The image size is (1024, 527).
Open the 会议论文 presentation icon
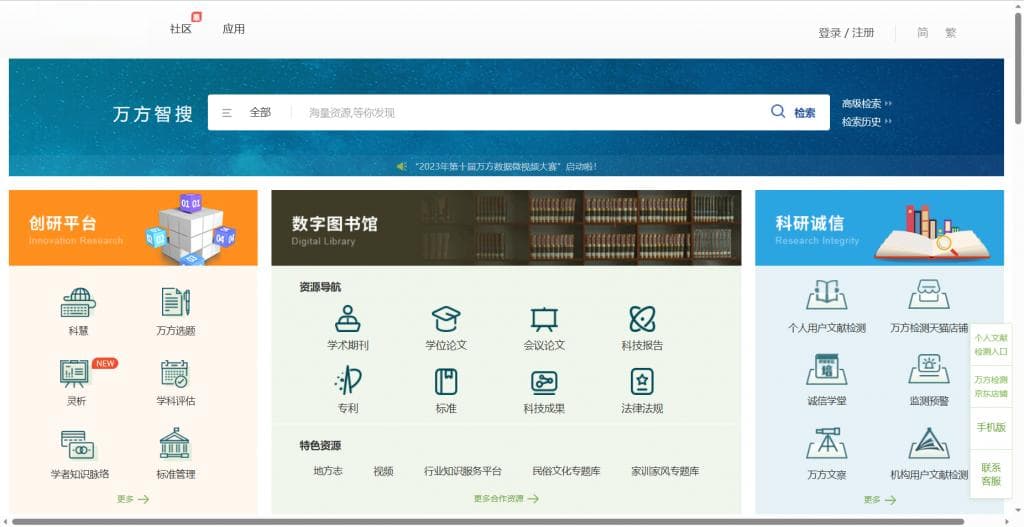544,319
